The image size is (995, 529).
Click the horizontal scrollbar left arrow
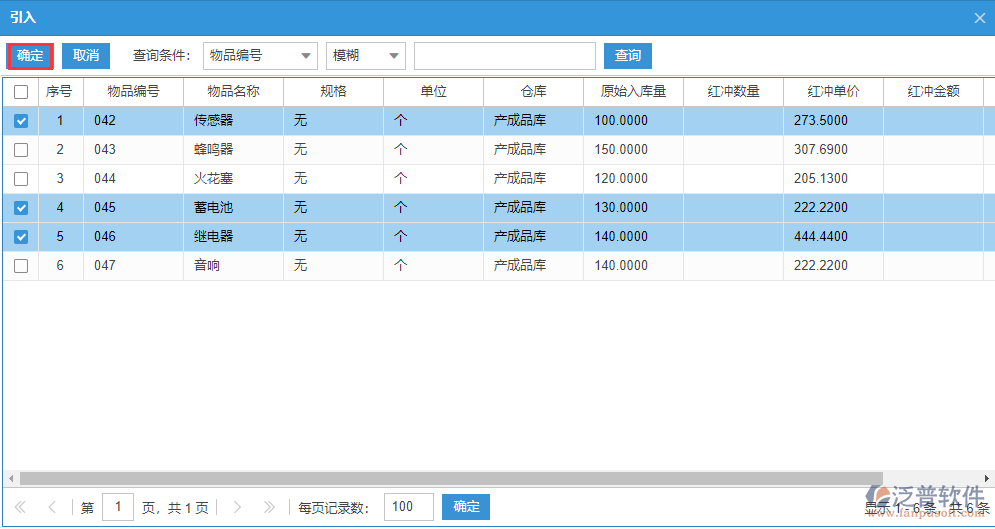[10, 478]
